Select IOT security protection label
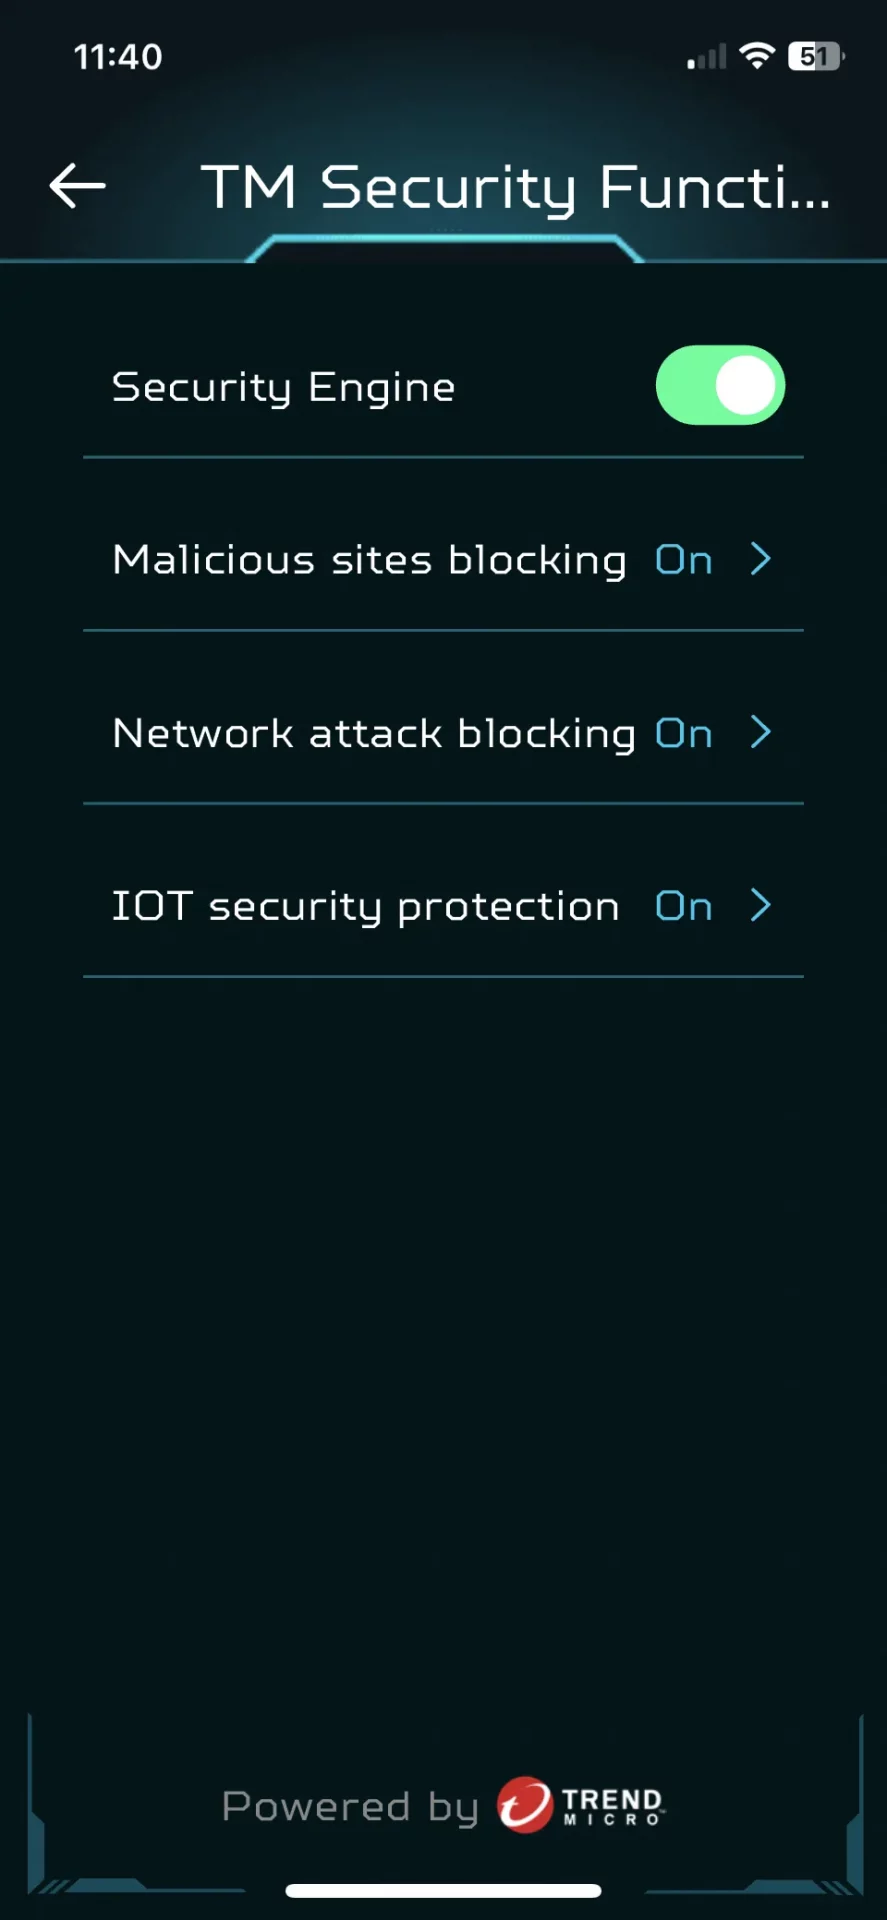 365,907
